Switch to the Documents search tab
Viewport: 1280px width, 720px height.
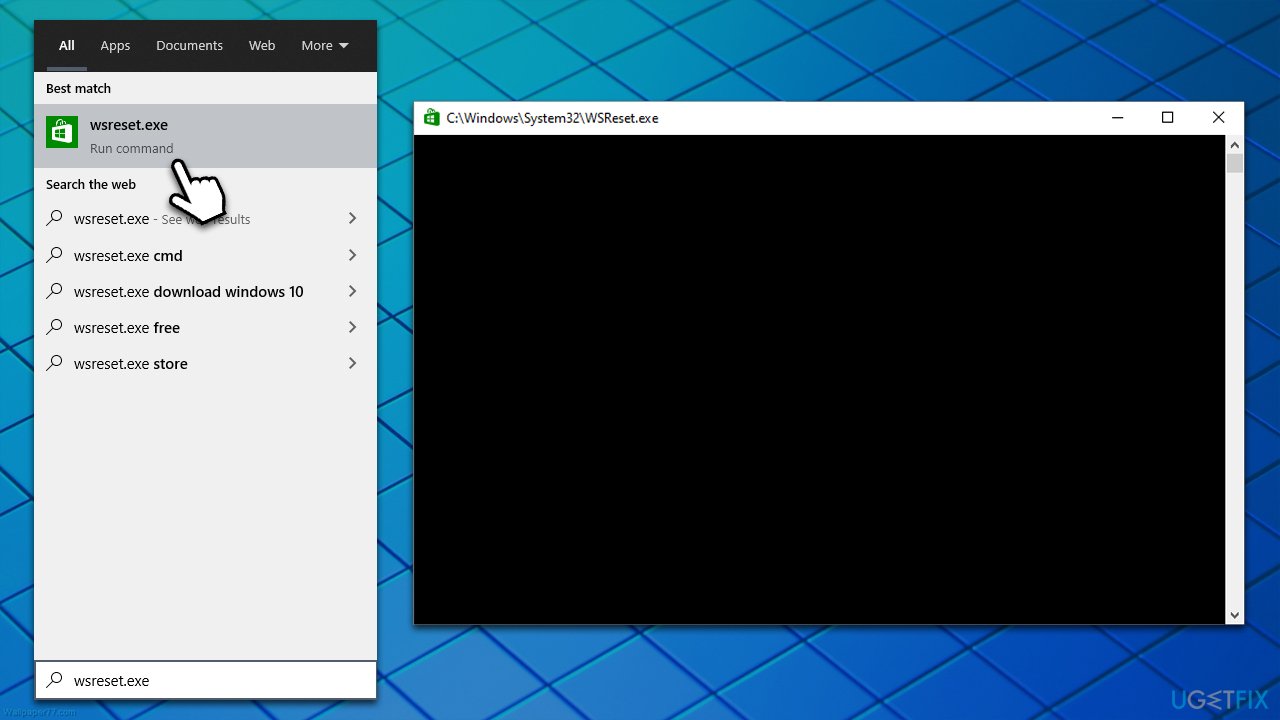click(x=189, y=45)
